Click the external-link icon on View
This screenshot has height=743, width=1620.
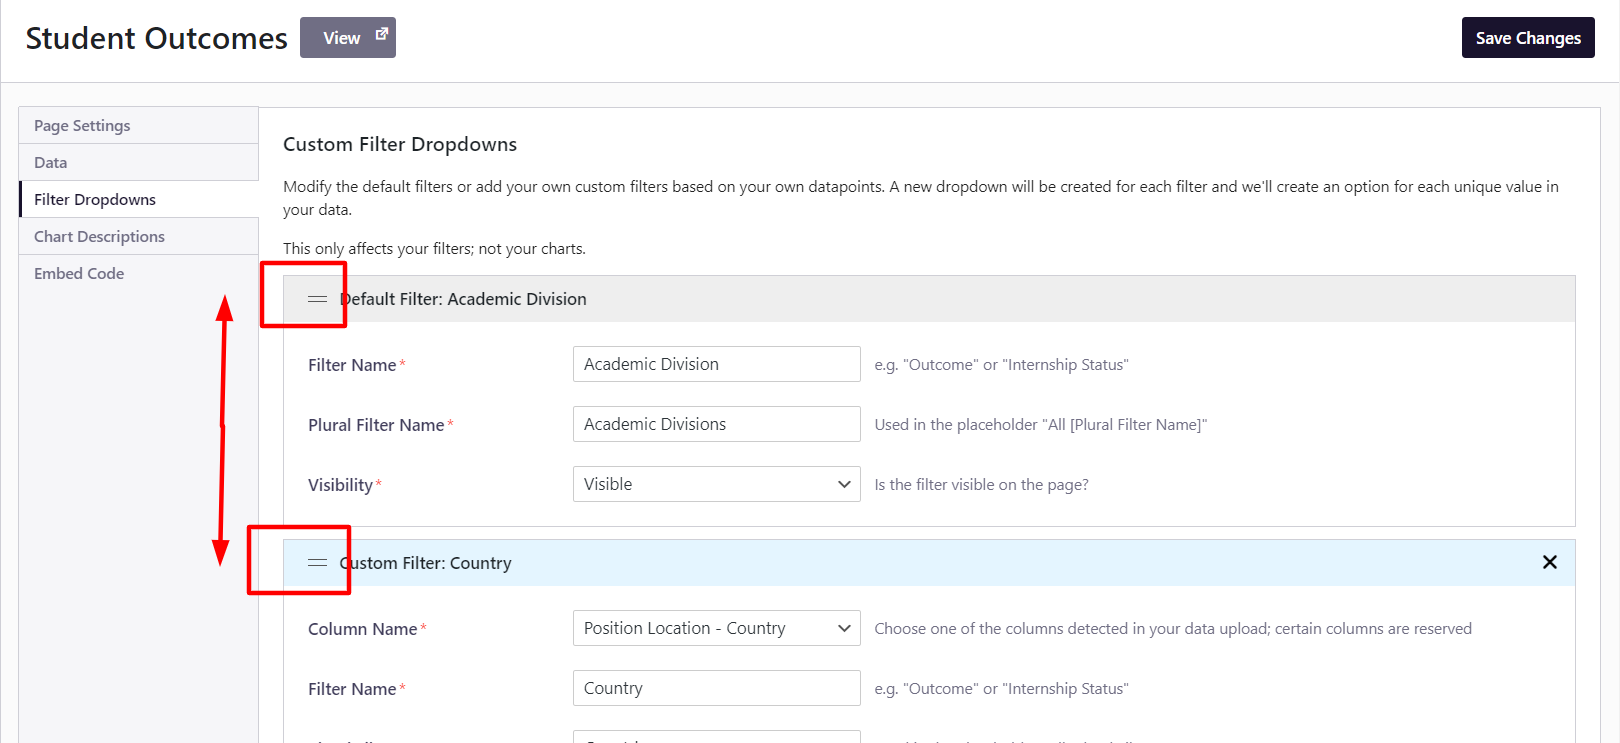pyautogui.click(x=381, y=35)
